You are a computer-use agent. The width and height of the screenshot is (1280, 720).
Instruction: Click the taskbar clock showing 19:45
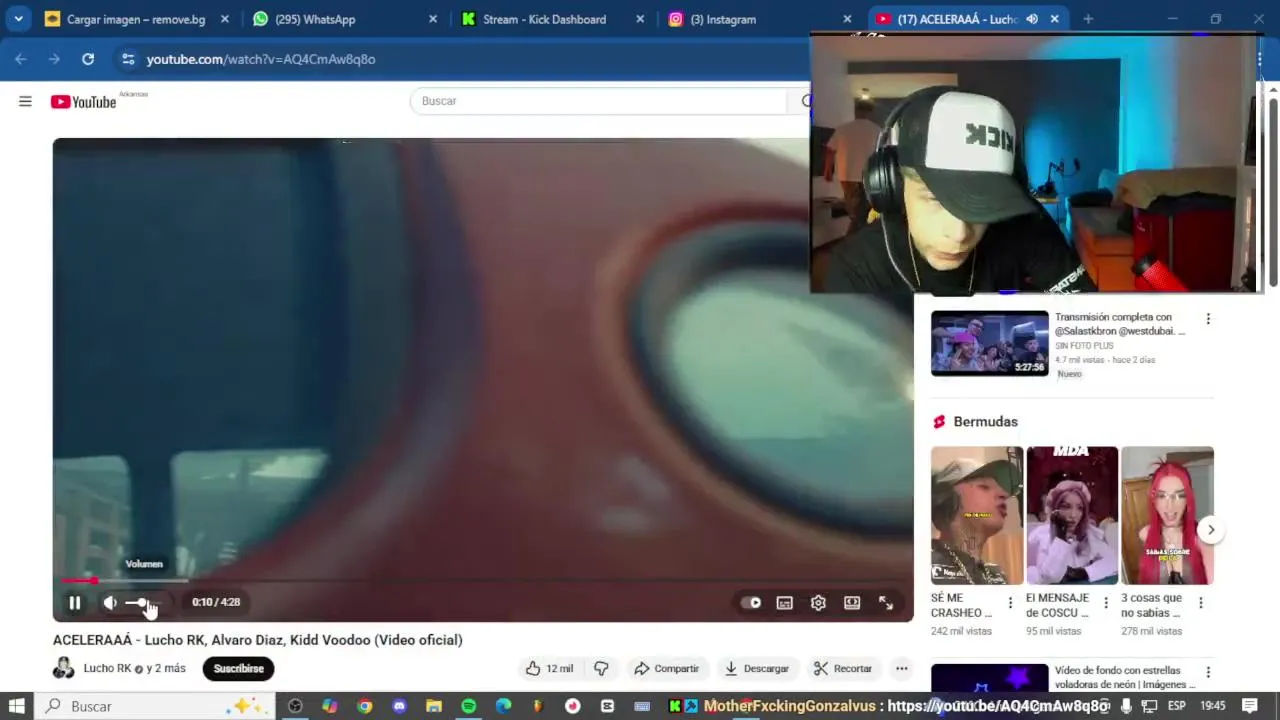point(1213,706)
